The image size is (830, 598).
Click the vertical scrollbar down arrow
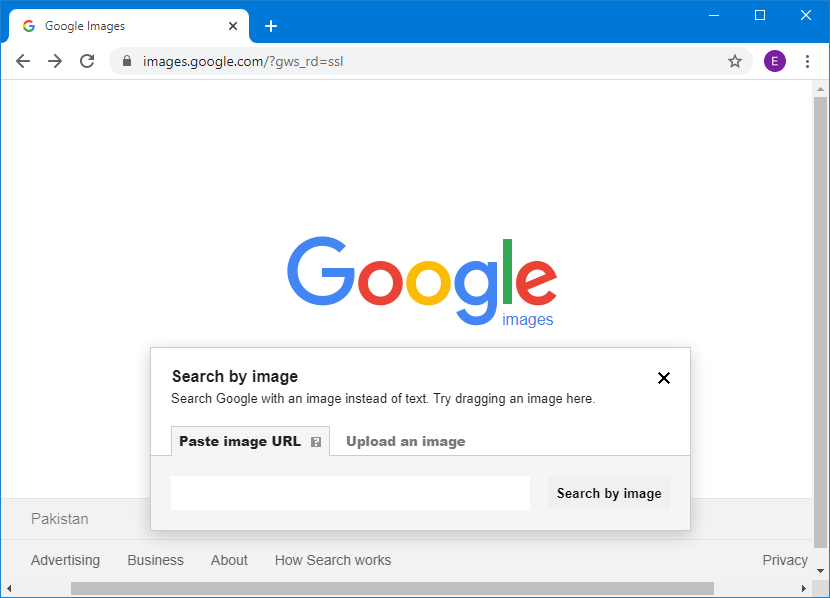(820, 570)
